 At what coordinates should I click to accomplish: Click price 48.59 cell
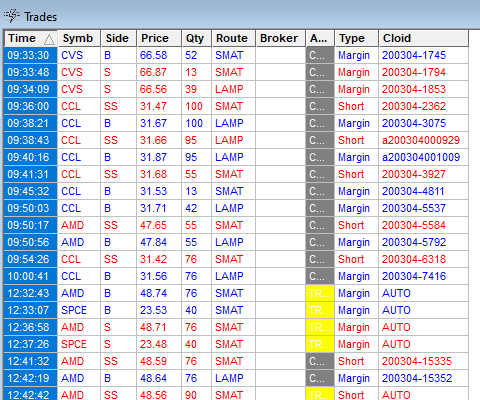[x=153, y=361]
